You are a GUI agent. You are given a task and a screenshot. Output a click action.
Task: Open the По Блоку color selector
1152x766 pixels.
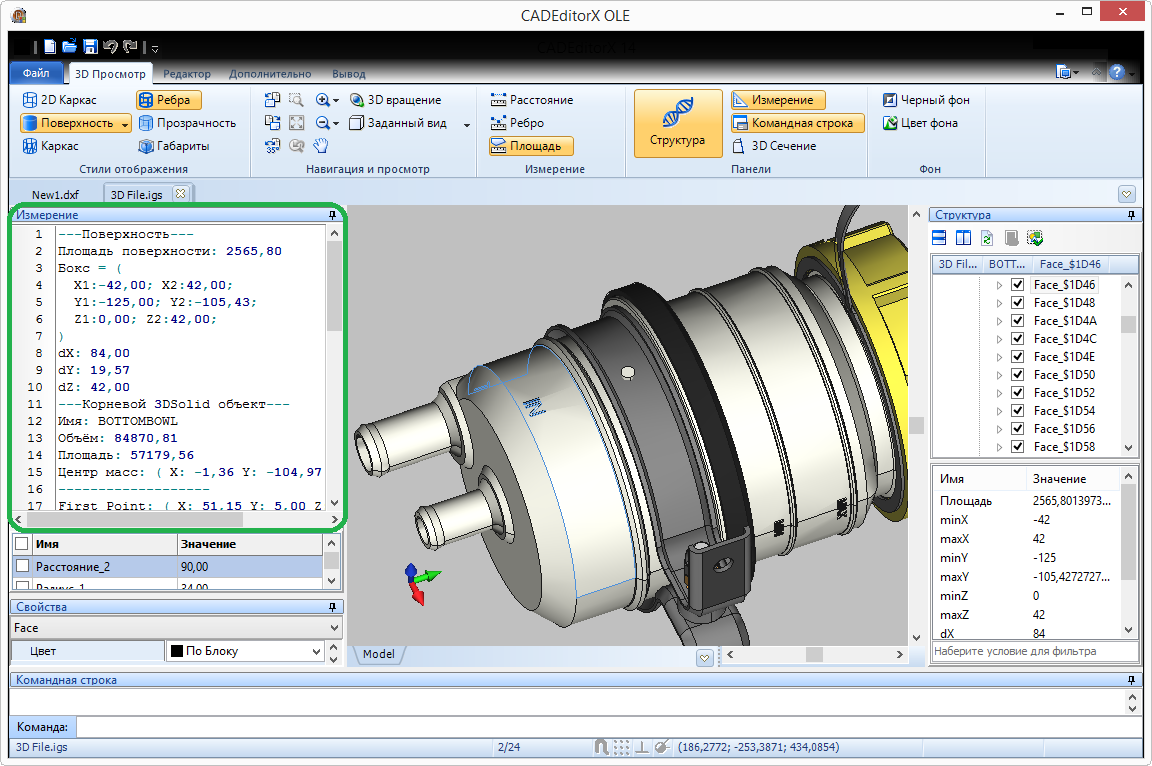point(245,651)
